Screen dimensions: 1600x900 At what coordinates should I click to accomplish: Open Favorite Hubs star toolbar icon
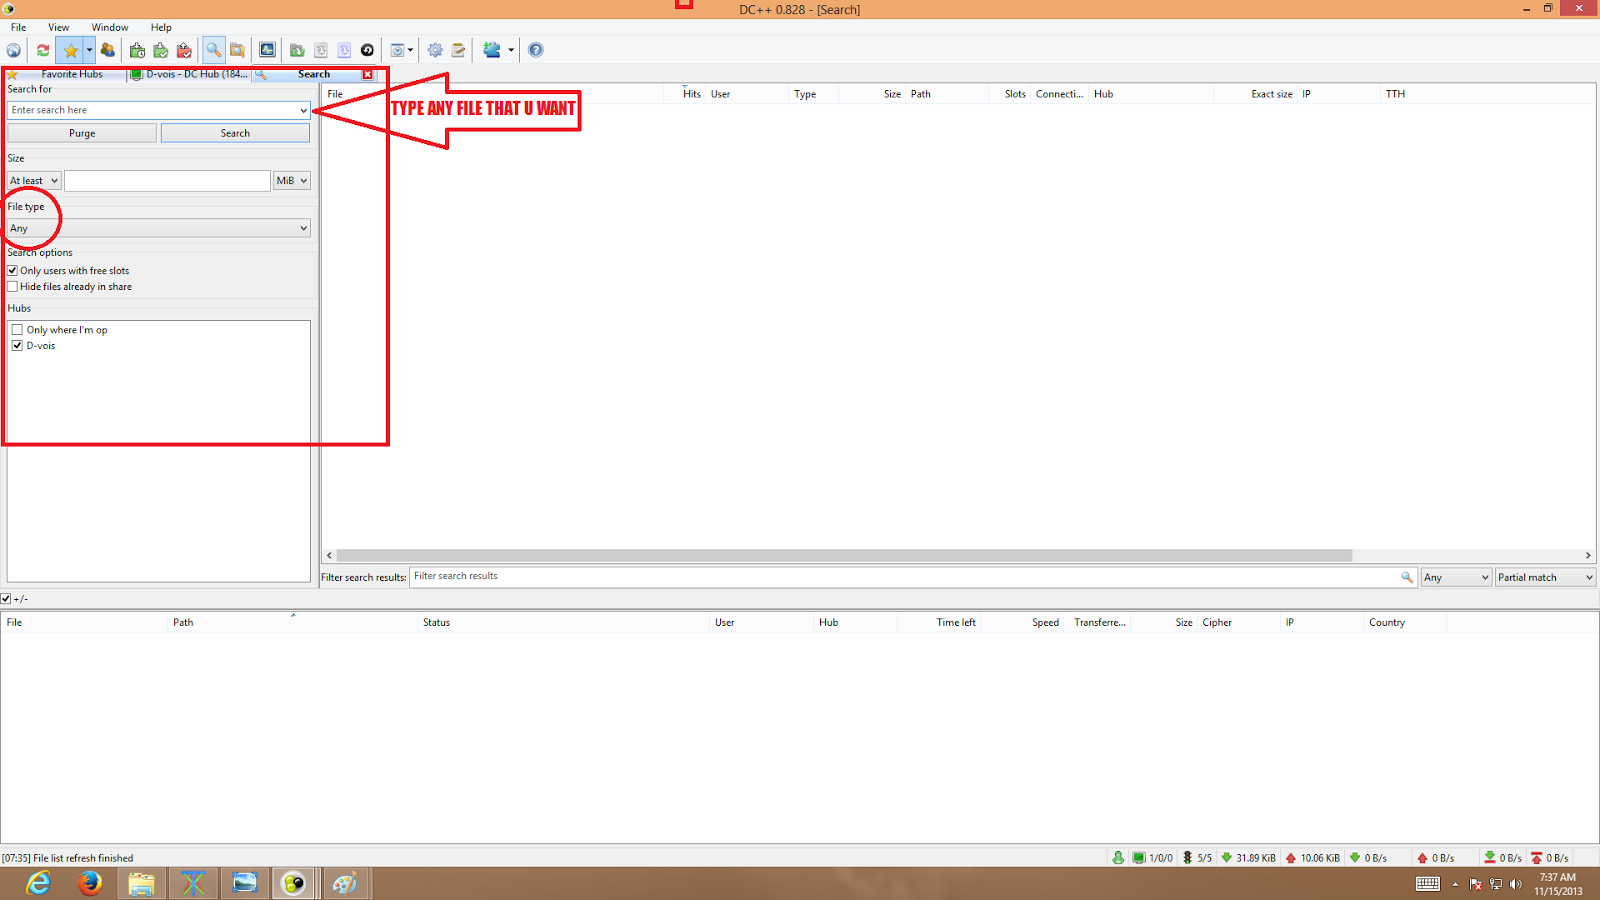click(x=70, y=50)
